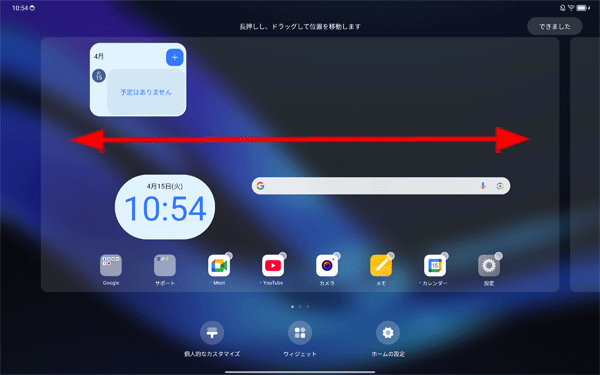Tap the microphone icon in search bar
Viewport: 600px width, 375px height.
point(483,186)
